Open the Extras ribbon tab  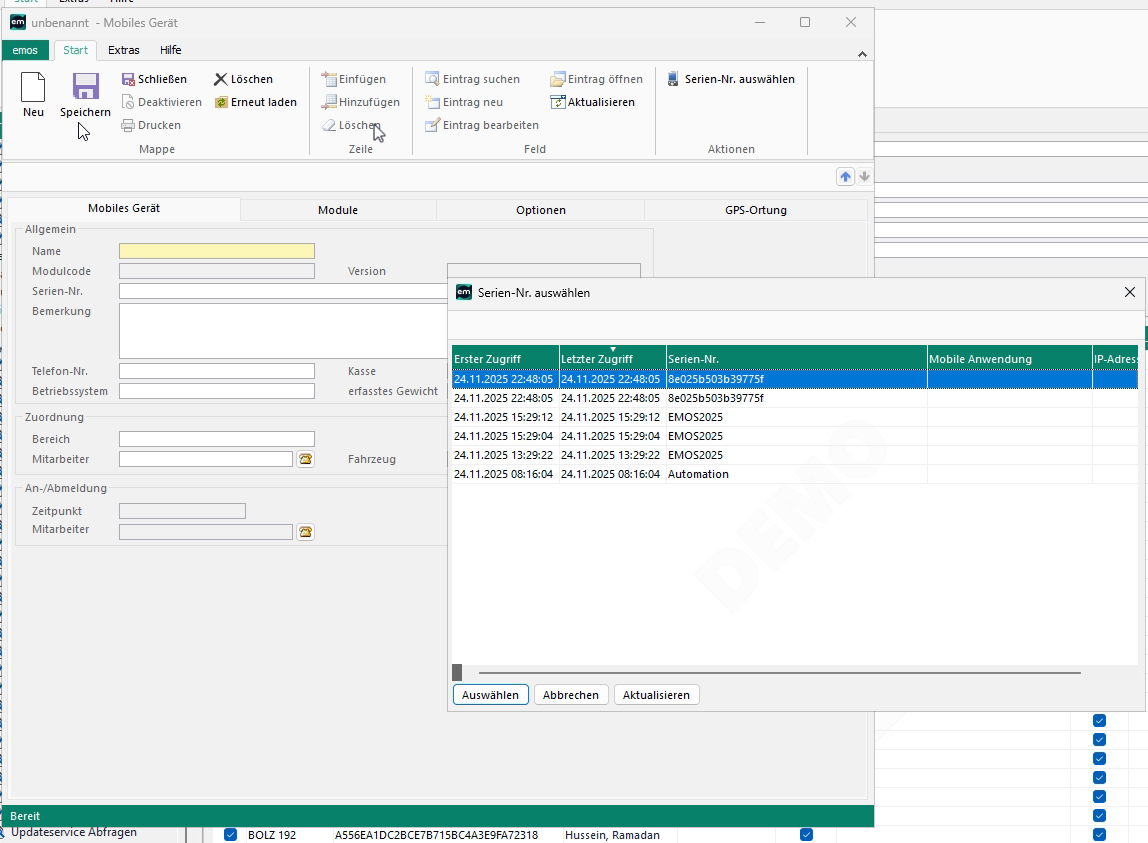pos(124,50)
